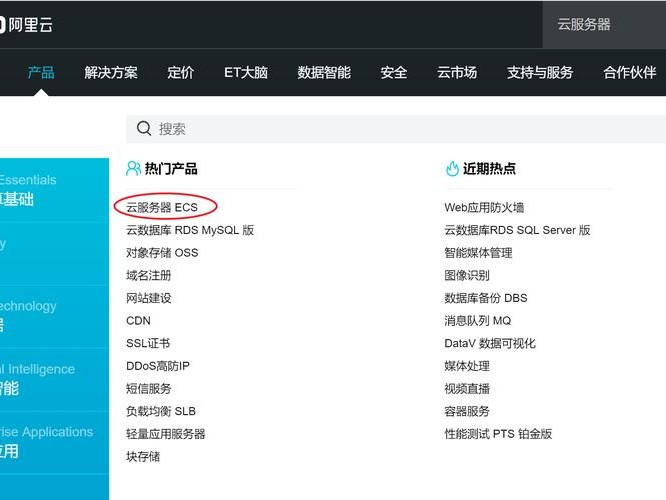Open the 支持与服务 menu

coord(540,72)
